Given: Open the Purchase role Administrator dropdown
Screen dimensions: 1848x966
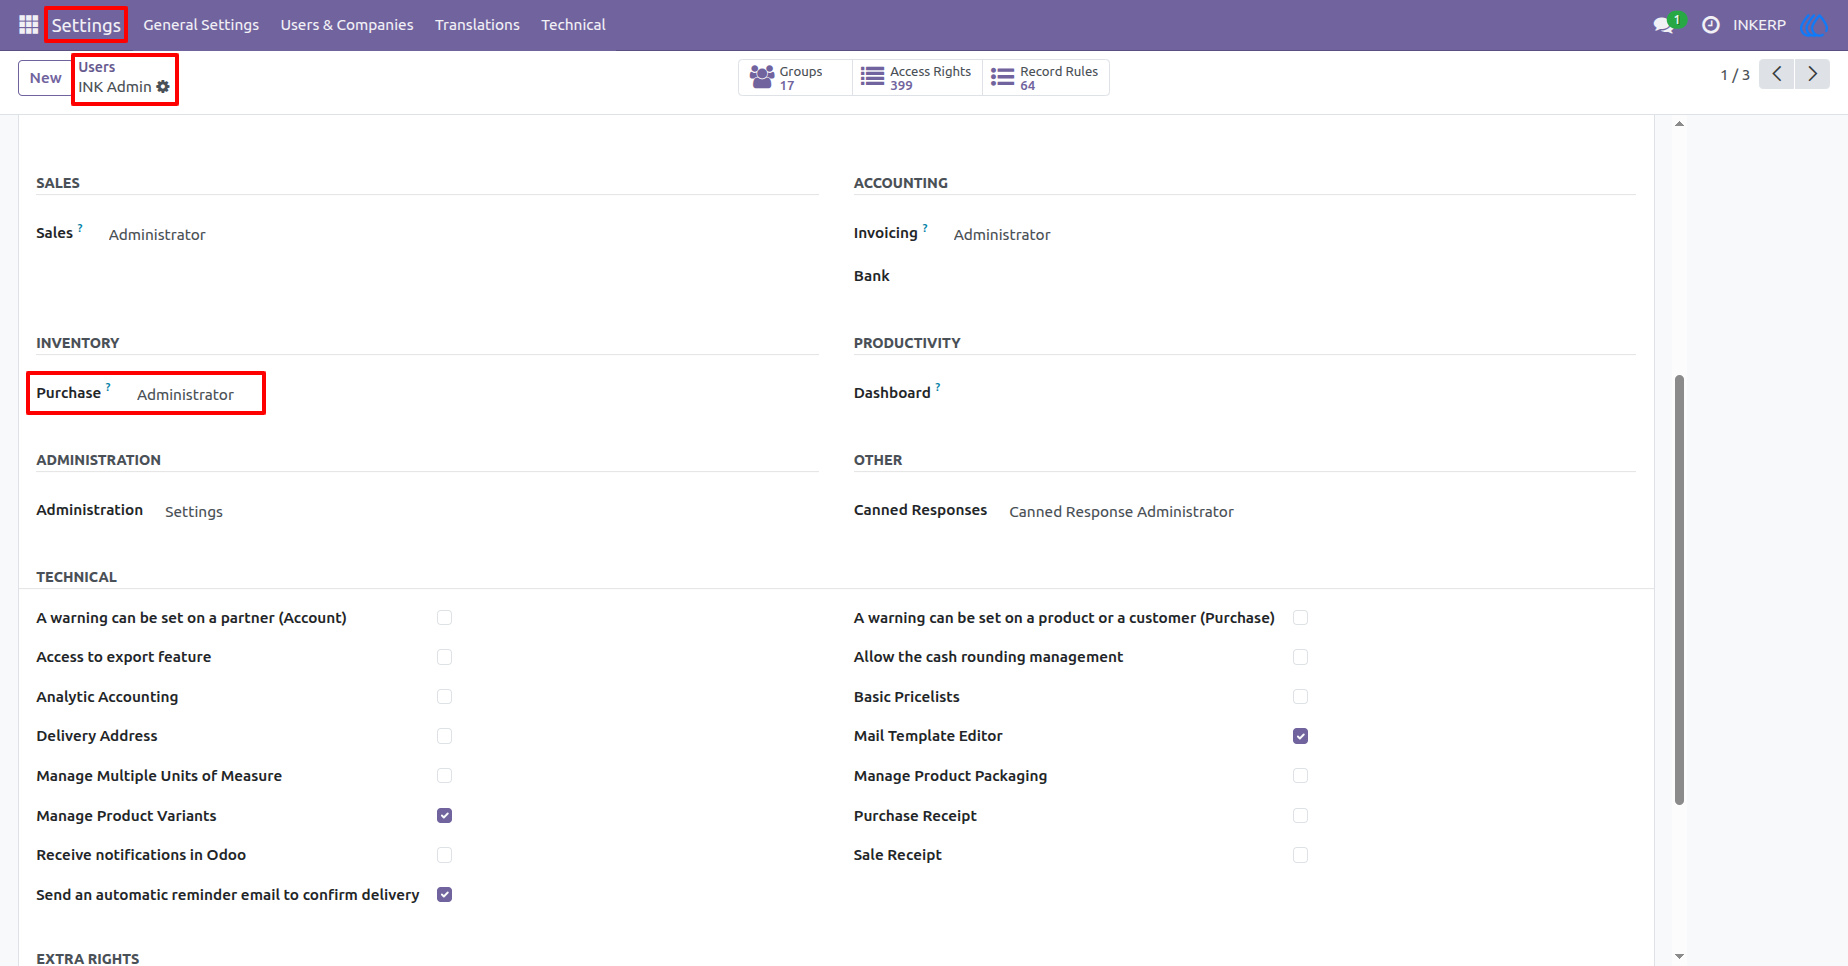Looking at the screenshot, I should pyautogui.click(x=186, y=395).
